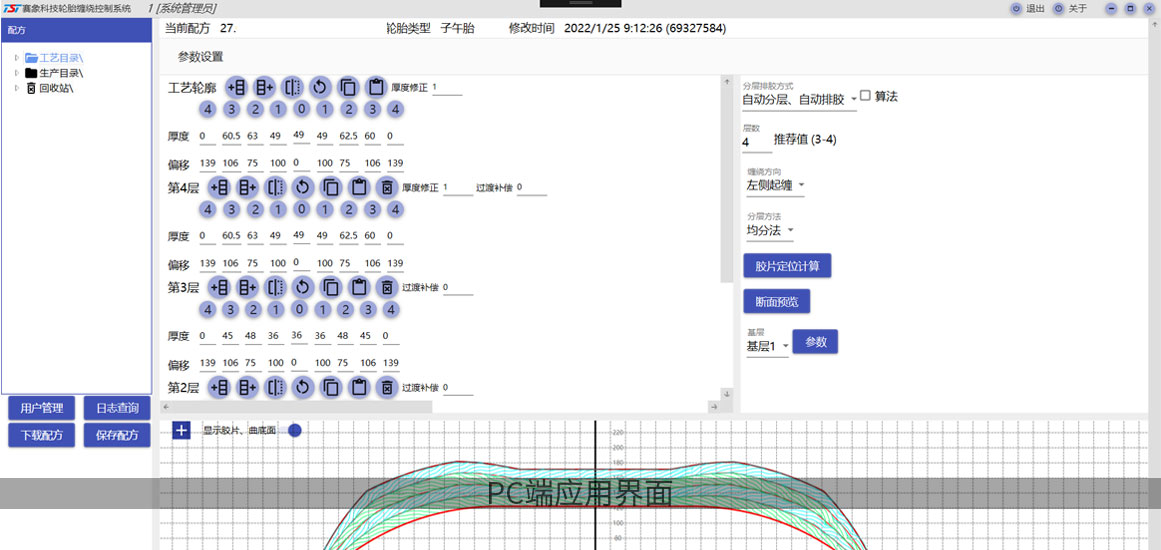Click the 保存配方 button
This screenshot has height=550, width=1161.
point(116,435)
